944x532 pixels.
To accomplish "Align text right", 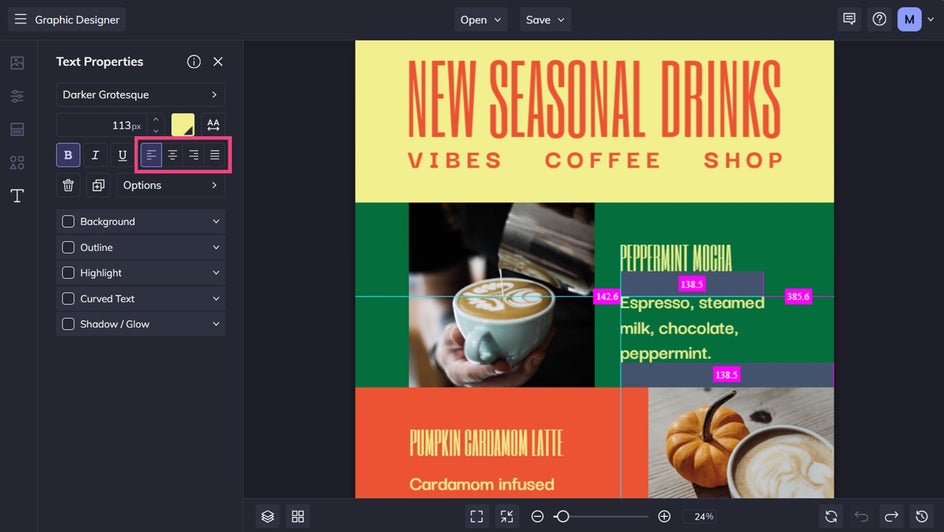I will (x=193, y=155).
